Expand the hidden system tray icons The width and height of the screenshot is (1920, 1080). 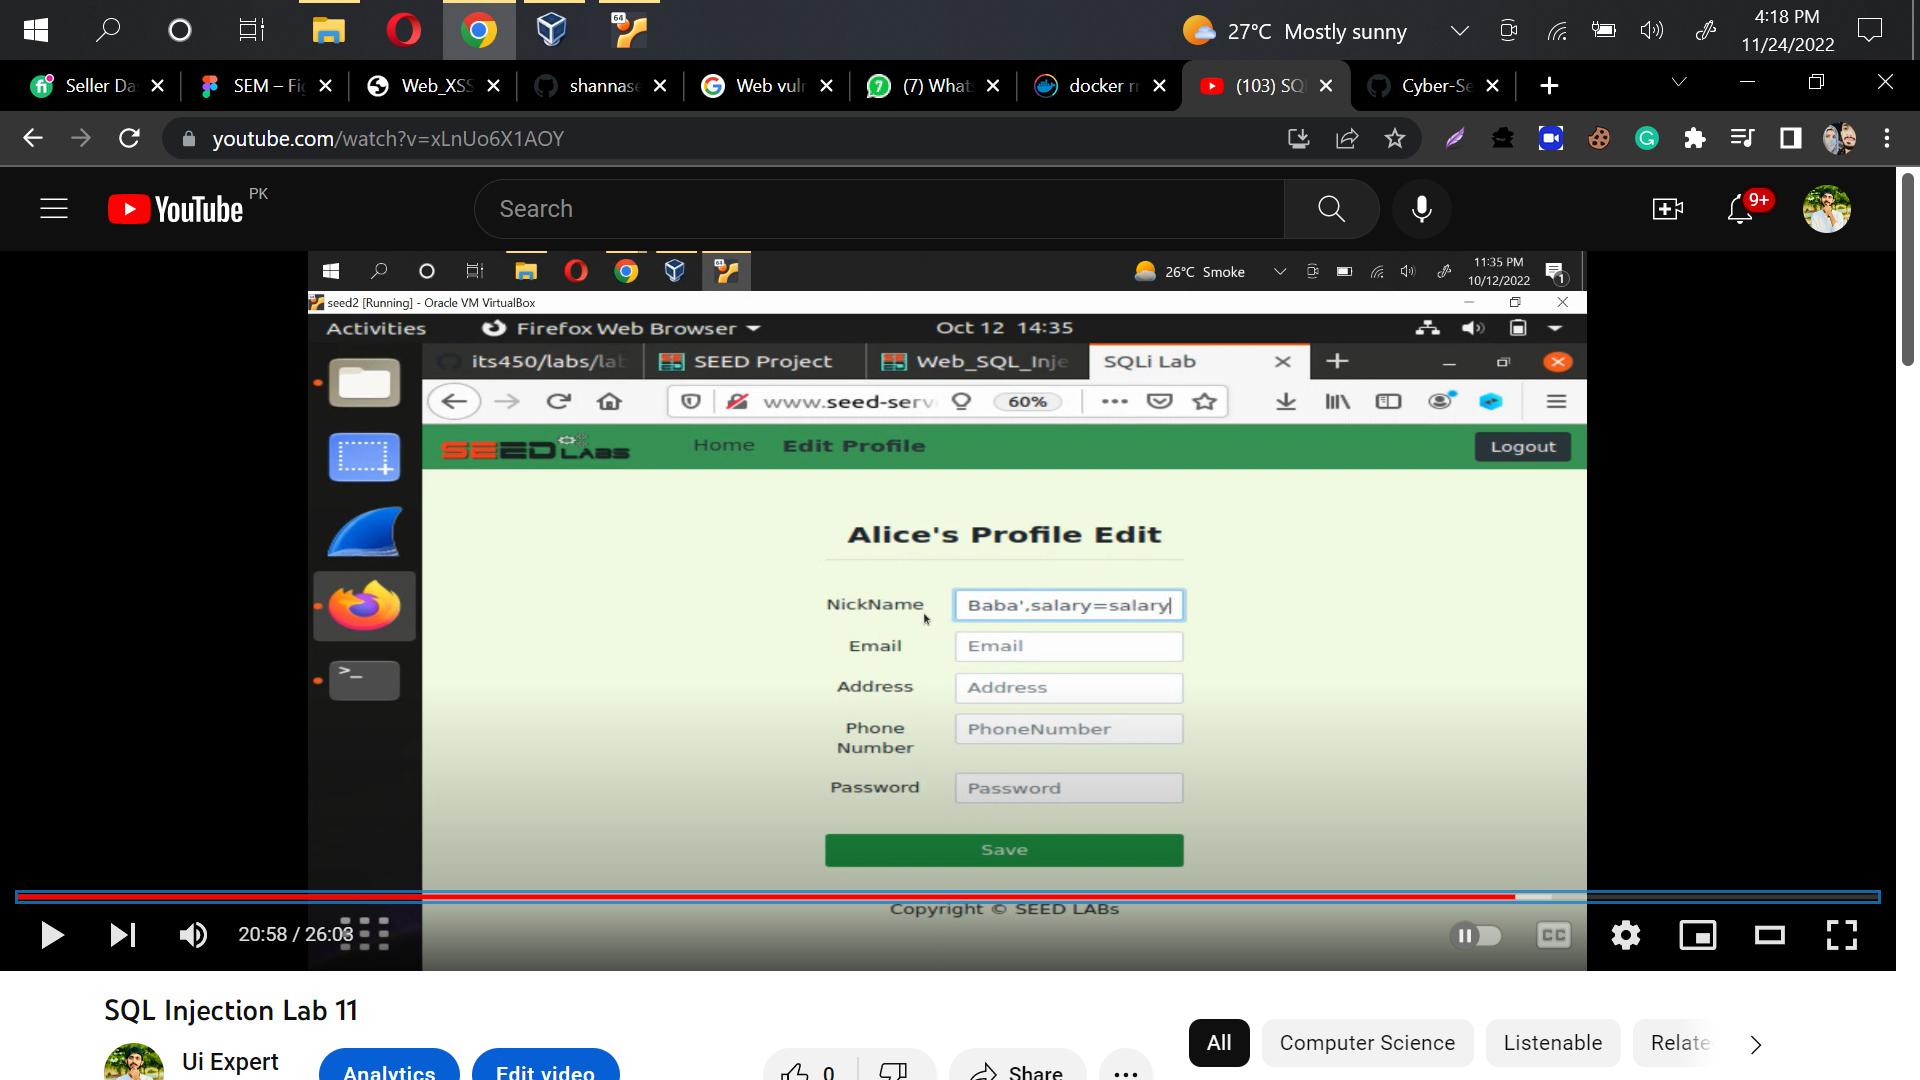1459,30
